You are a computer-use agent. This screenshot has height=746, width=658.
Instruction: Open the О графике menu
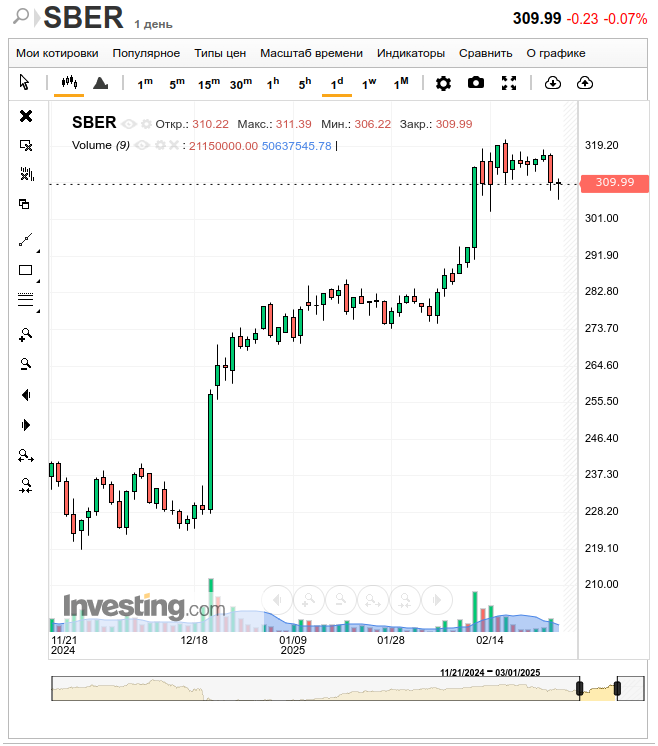[x=556, y=53]
